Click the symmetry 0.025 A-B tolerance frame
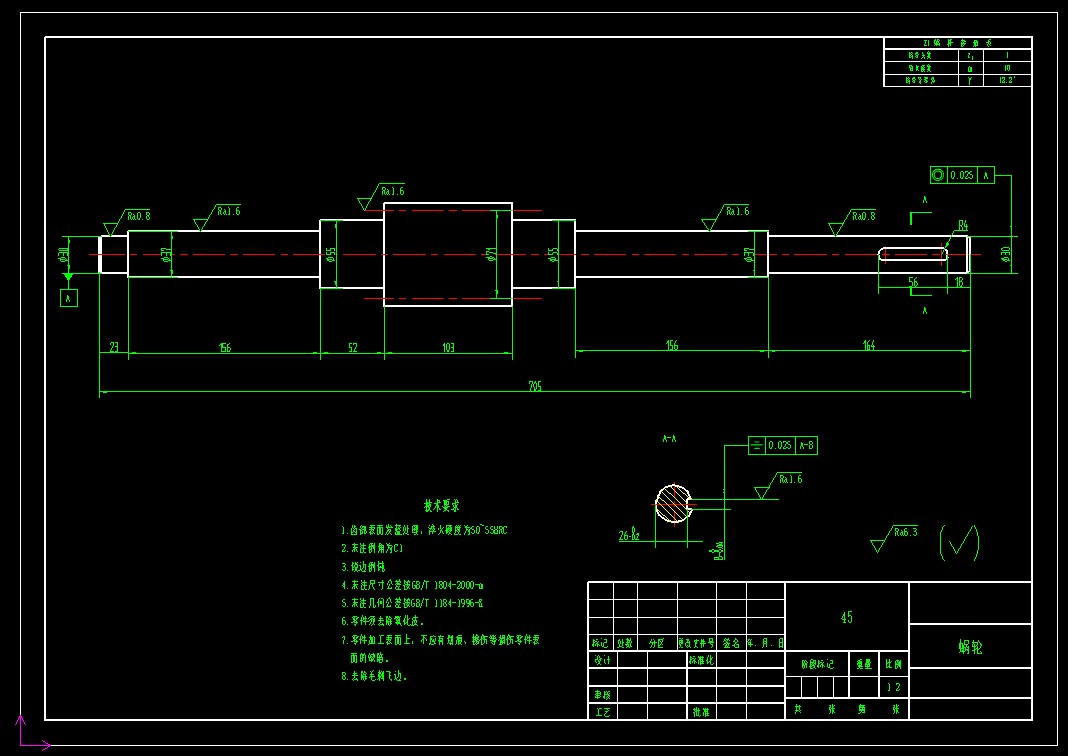Screen dimensions: 1068x756 (x=783, y=445)
